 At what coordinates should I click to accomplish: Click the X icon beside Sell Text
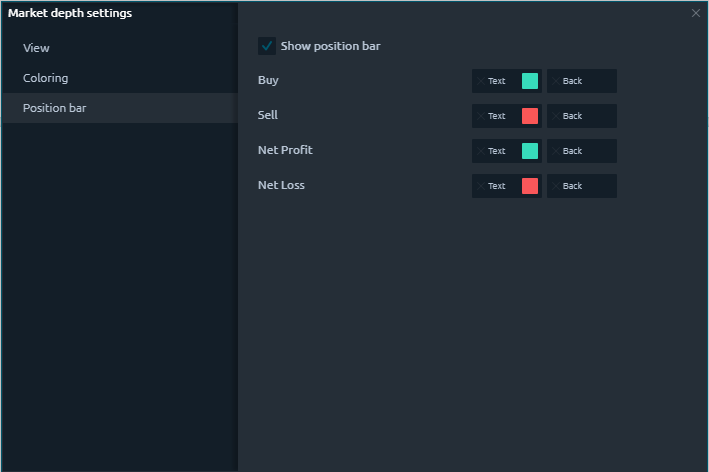481,116
